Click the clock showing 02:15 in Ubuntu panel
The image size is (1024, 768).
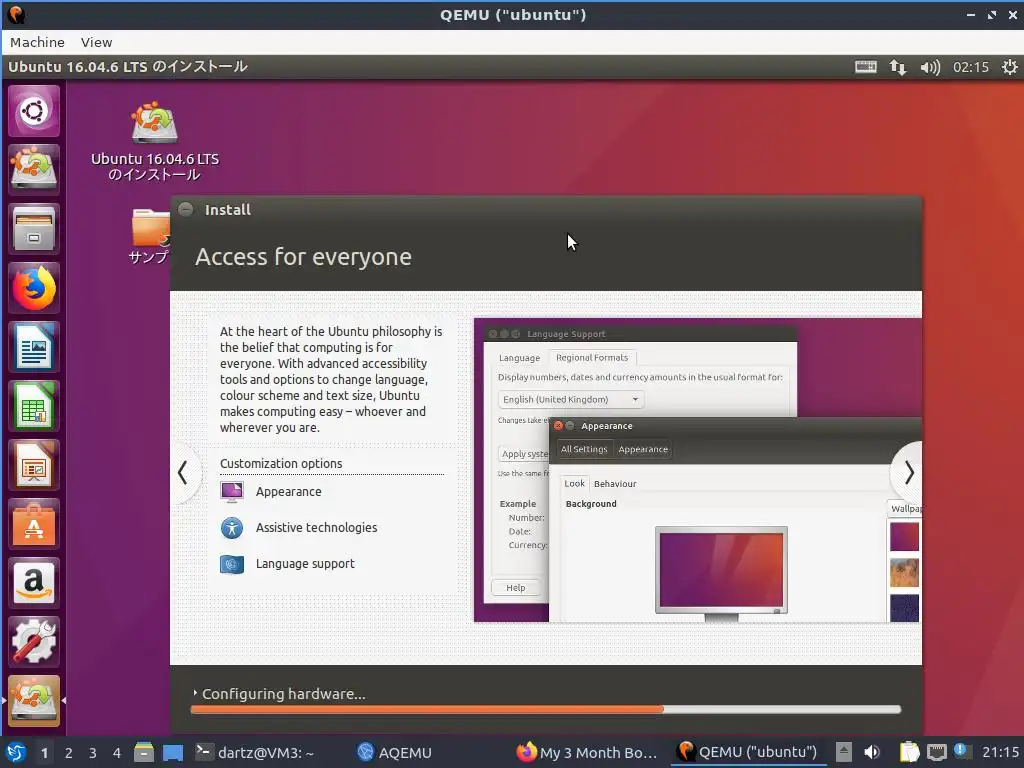[x=970, y=67]
